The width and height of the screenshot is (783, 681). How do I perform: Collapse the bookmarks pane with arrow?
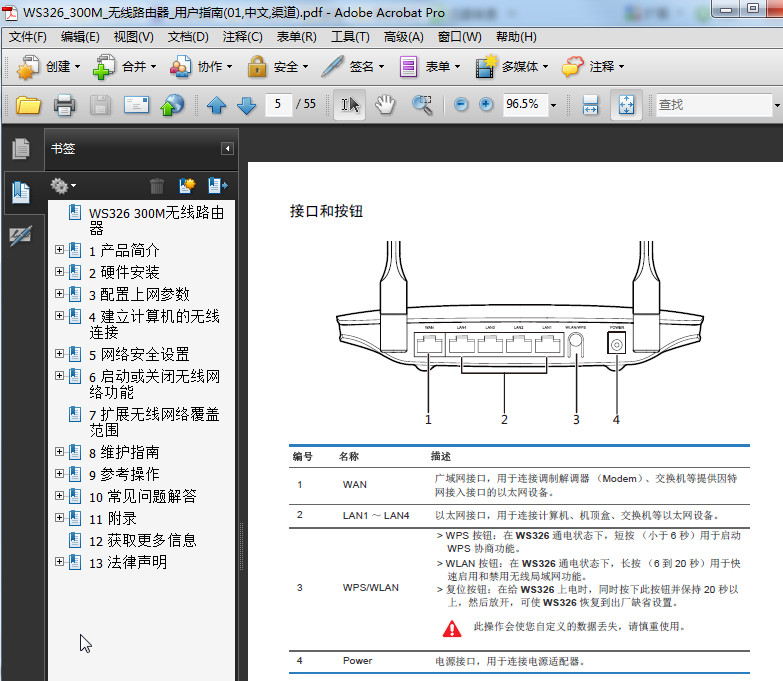227,148
